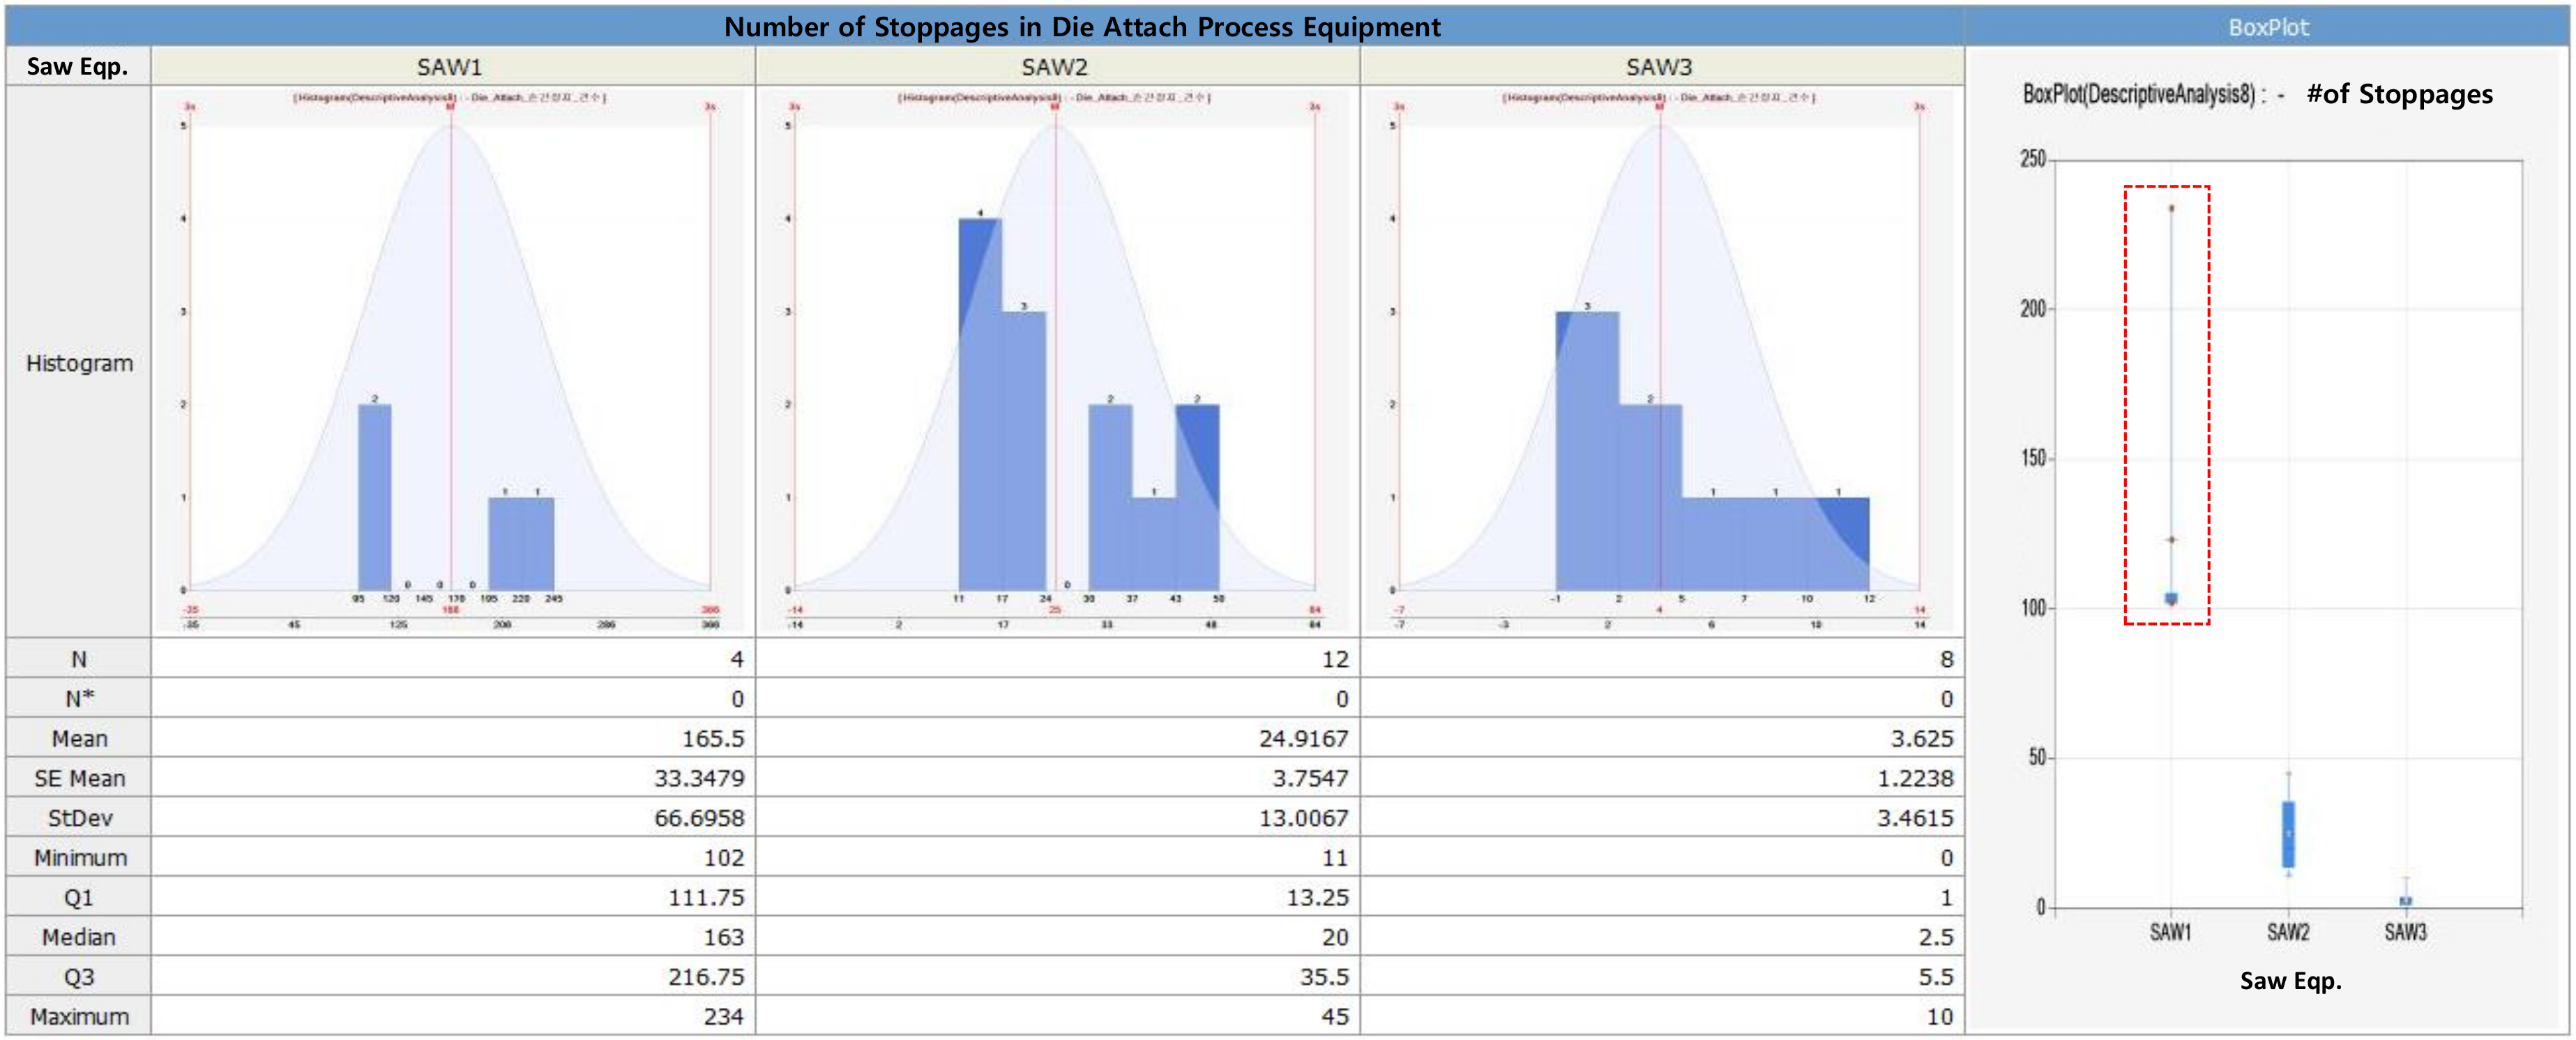This screenshot has width=2576, height=1040.
Task: Click the SAW2 blue box in boxplot
Action: [x=2288, y=834]
